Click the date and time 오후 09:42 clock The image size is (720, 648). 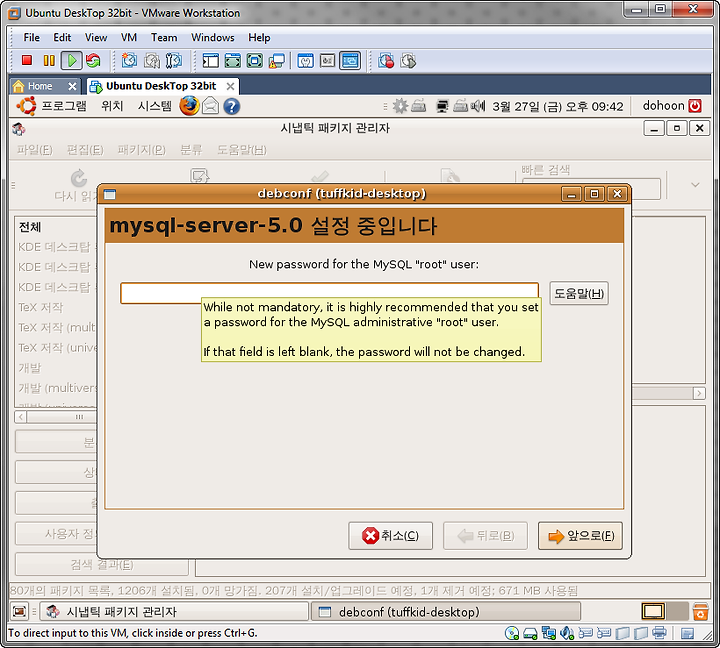pyautogui.click(x=558, y=107)
